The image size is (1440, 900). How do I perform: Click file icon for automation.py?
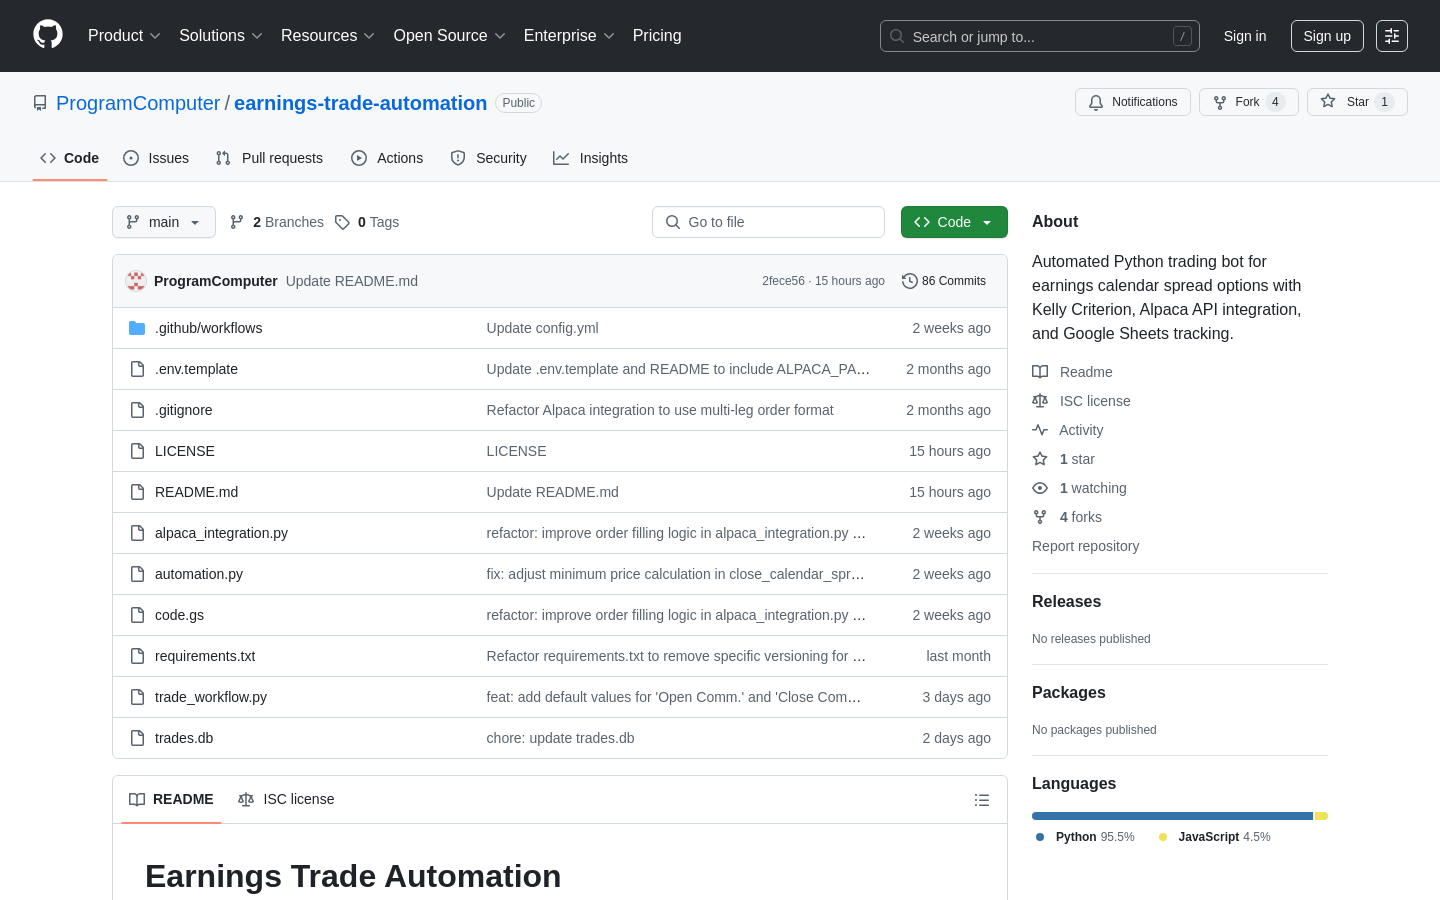[x=137, y=574]
